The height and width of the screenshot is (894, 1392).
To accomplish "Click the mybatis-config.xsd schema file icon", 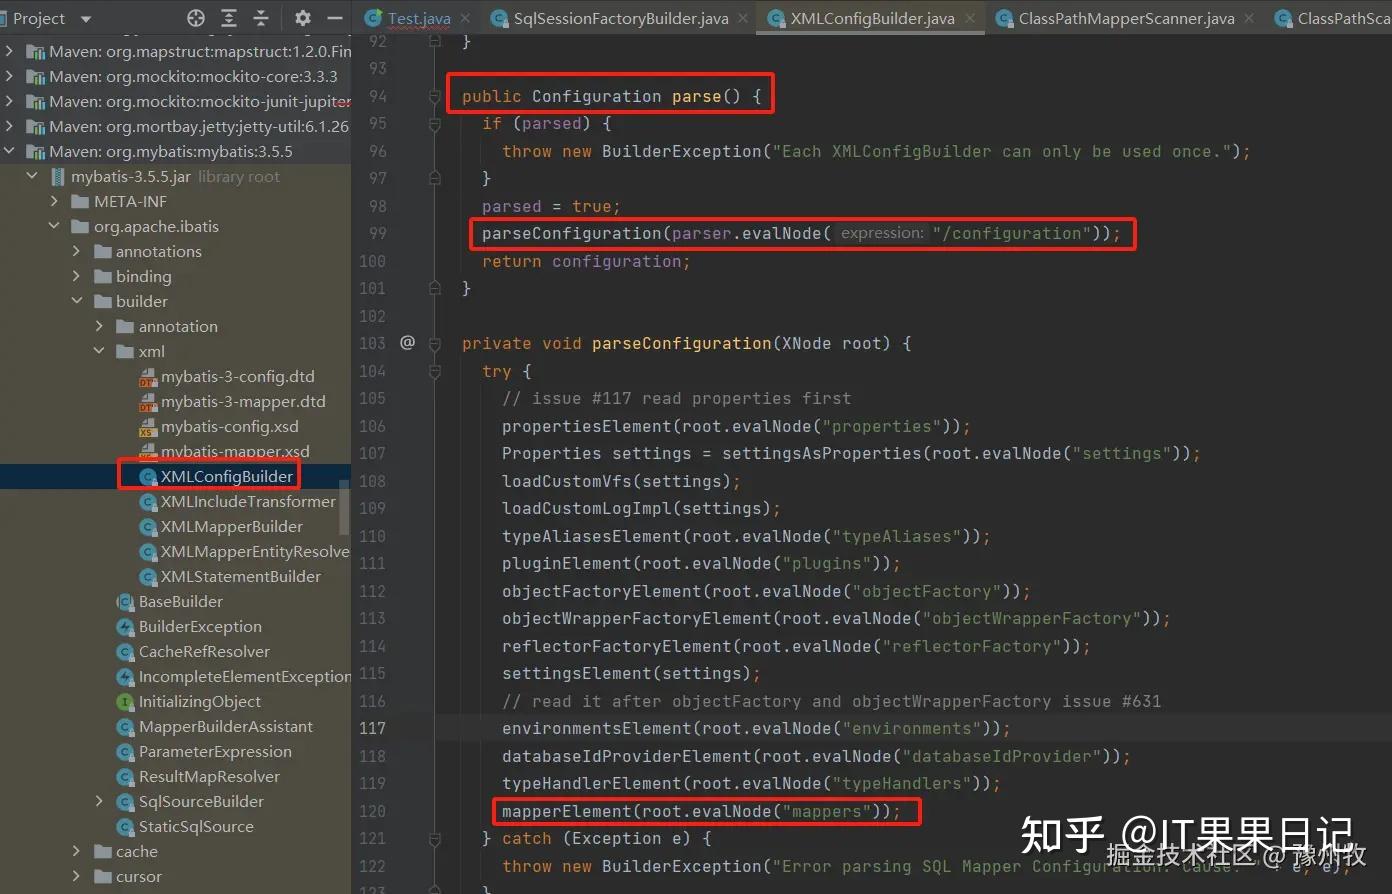I will [x=148, y=426].
